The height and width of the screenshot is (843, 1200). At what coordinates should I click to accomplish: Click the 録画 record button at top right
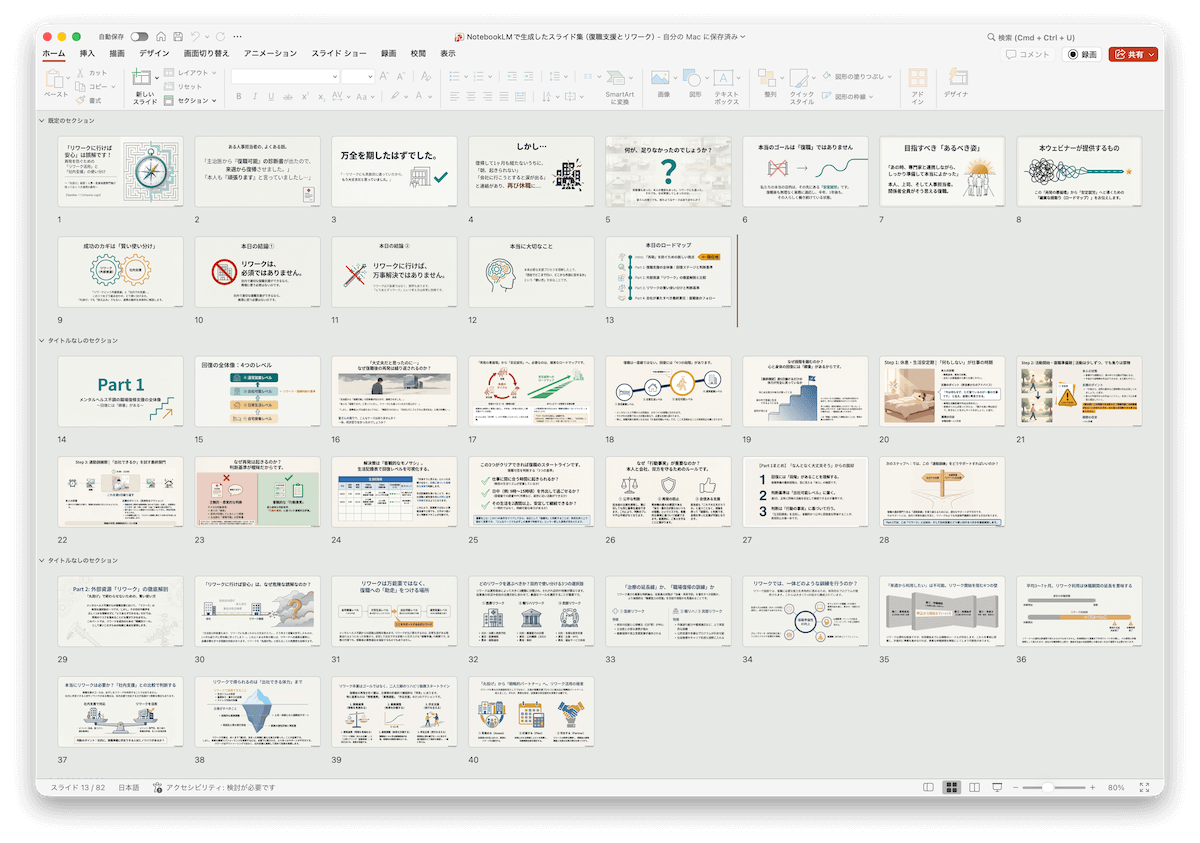[1082, 55]
